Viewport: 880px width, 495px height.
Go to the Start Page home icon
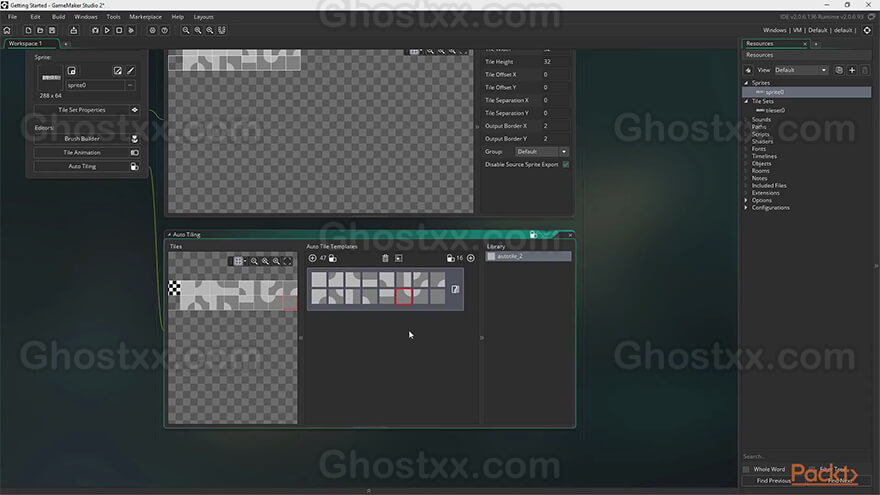(7, 30)
